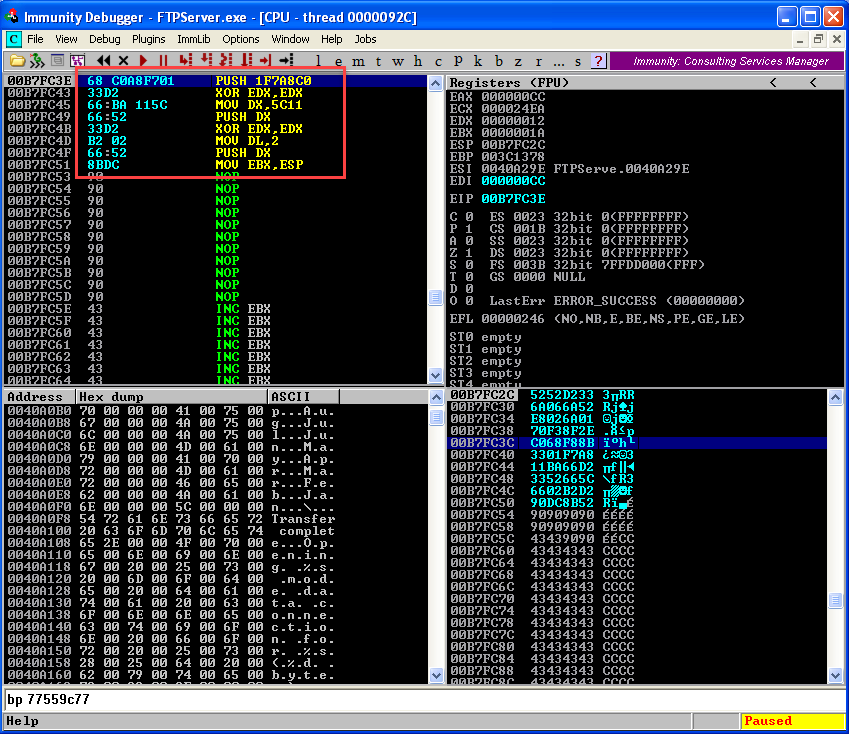Click the Step over toolbar icon

[x=206, y=61]
